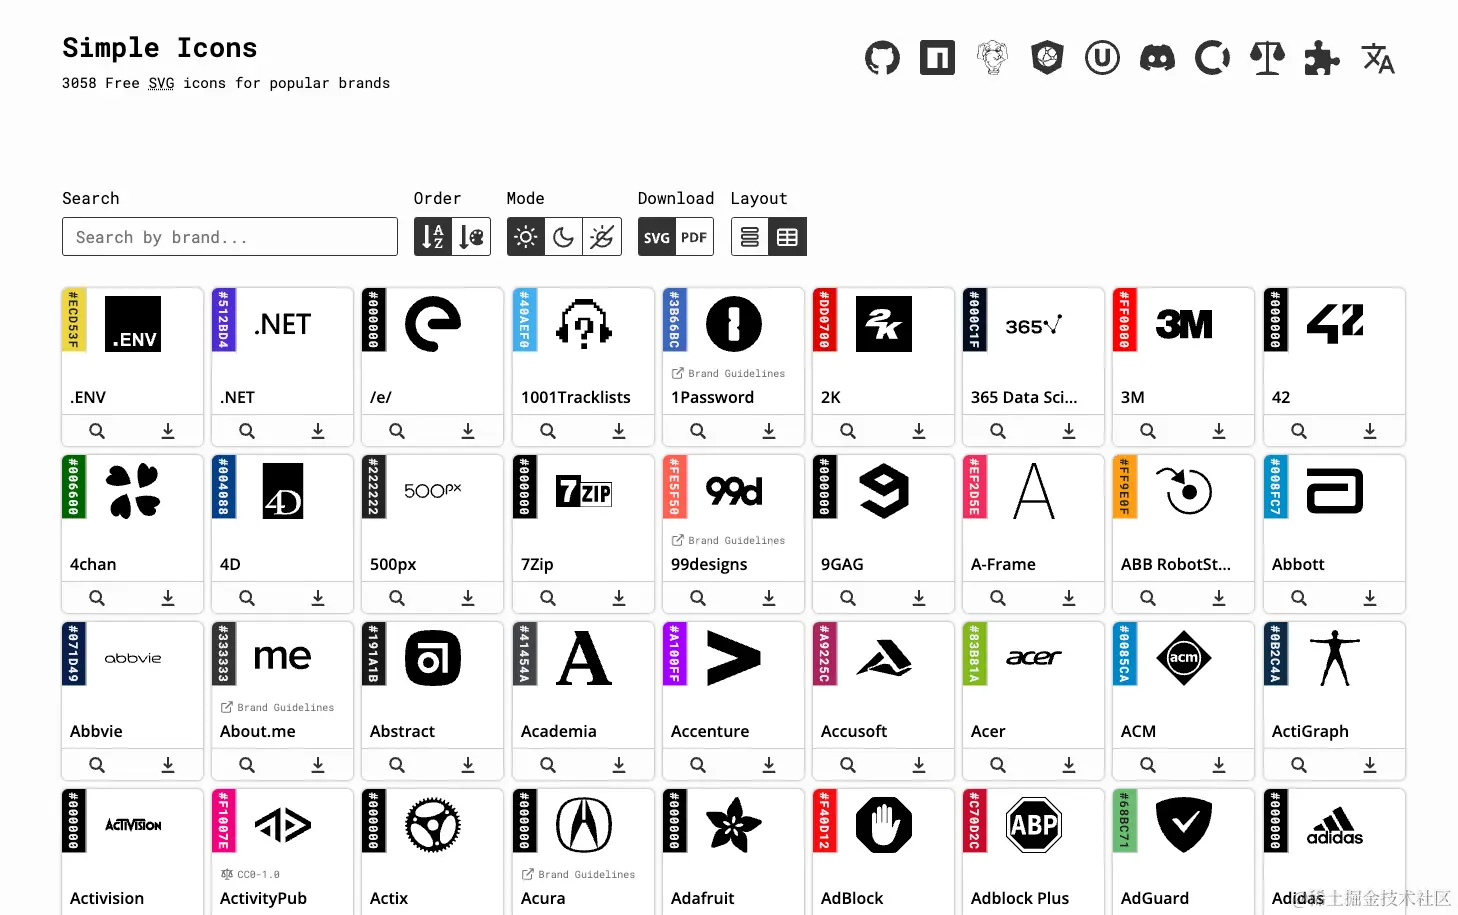Open the UNPKG icon in header
This screenshot has height=915, width=1458.
click(1102, 58)
